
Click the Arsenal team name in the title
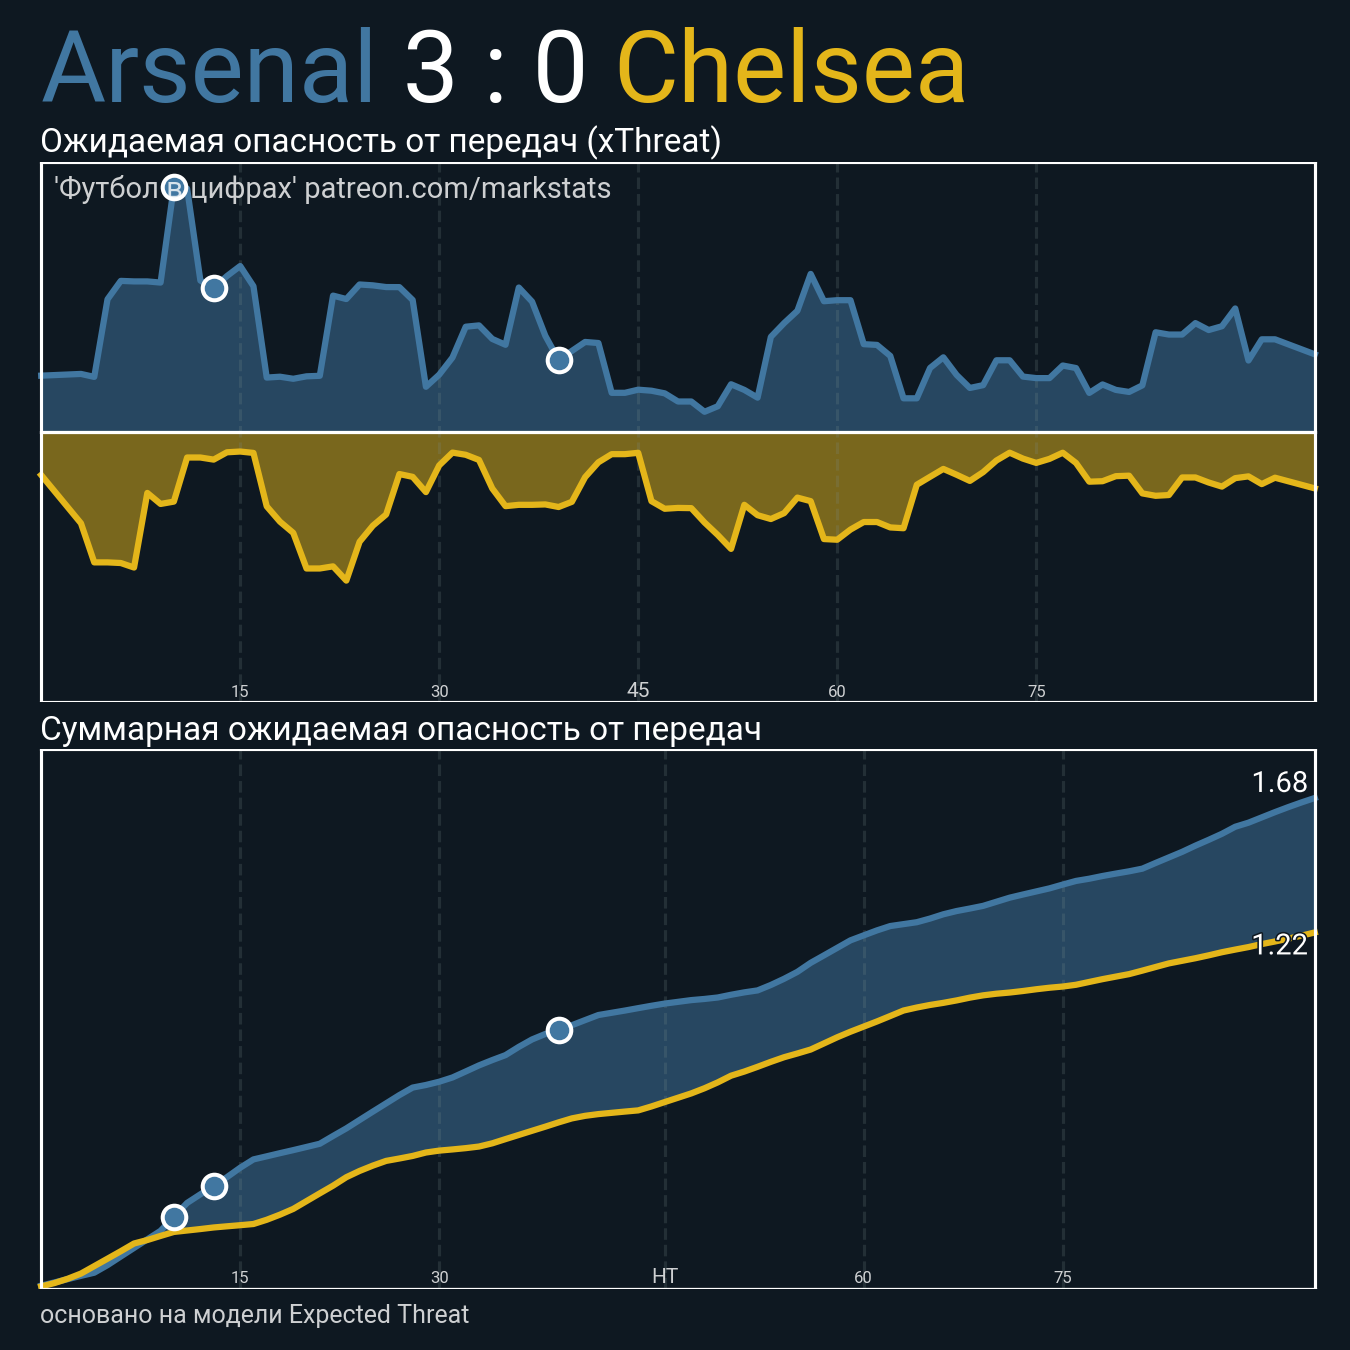[208, 70]
